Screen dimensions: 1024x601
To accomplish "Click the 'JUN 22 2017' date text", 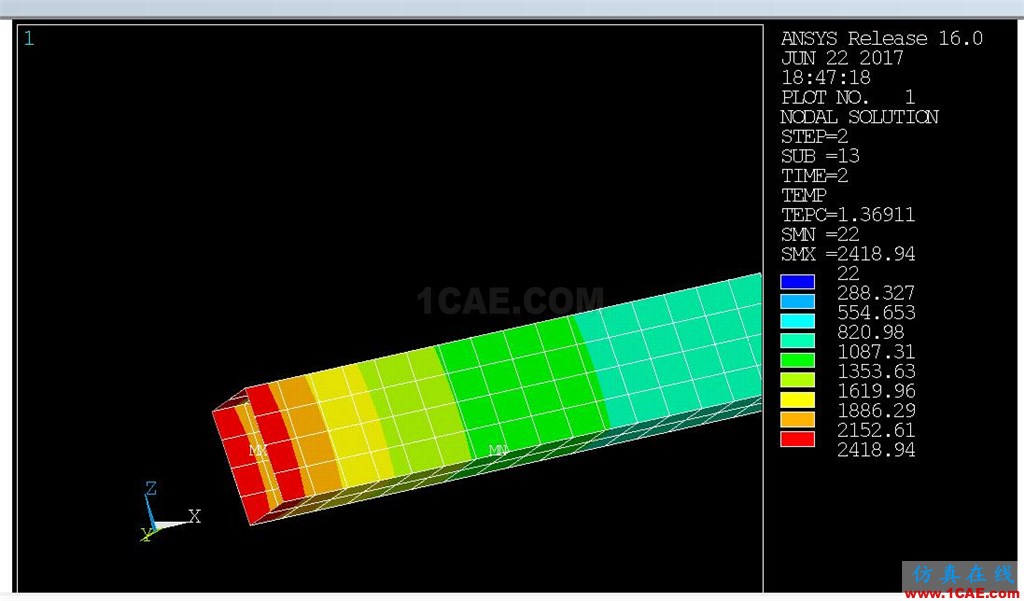I will click(842, 58).
